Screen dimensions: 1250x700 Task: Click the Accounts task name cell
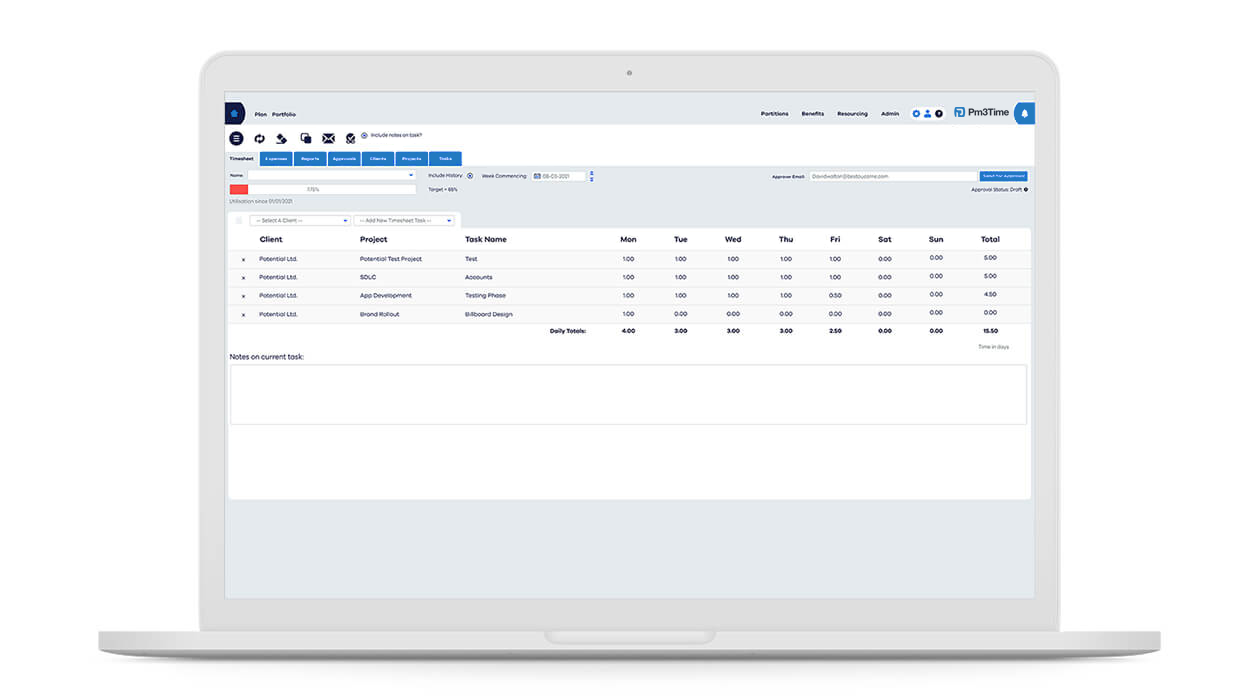[479, 277]
